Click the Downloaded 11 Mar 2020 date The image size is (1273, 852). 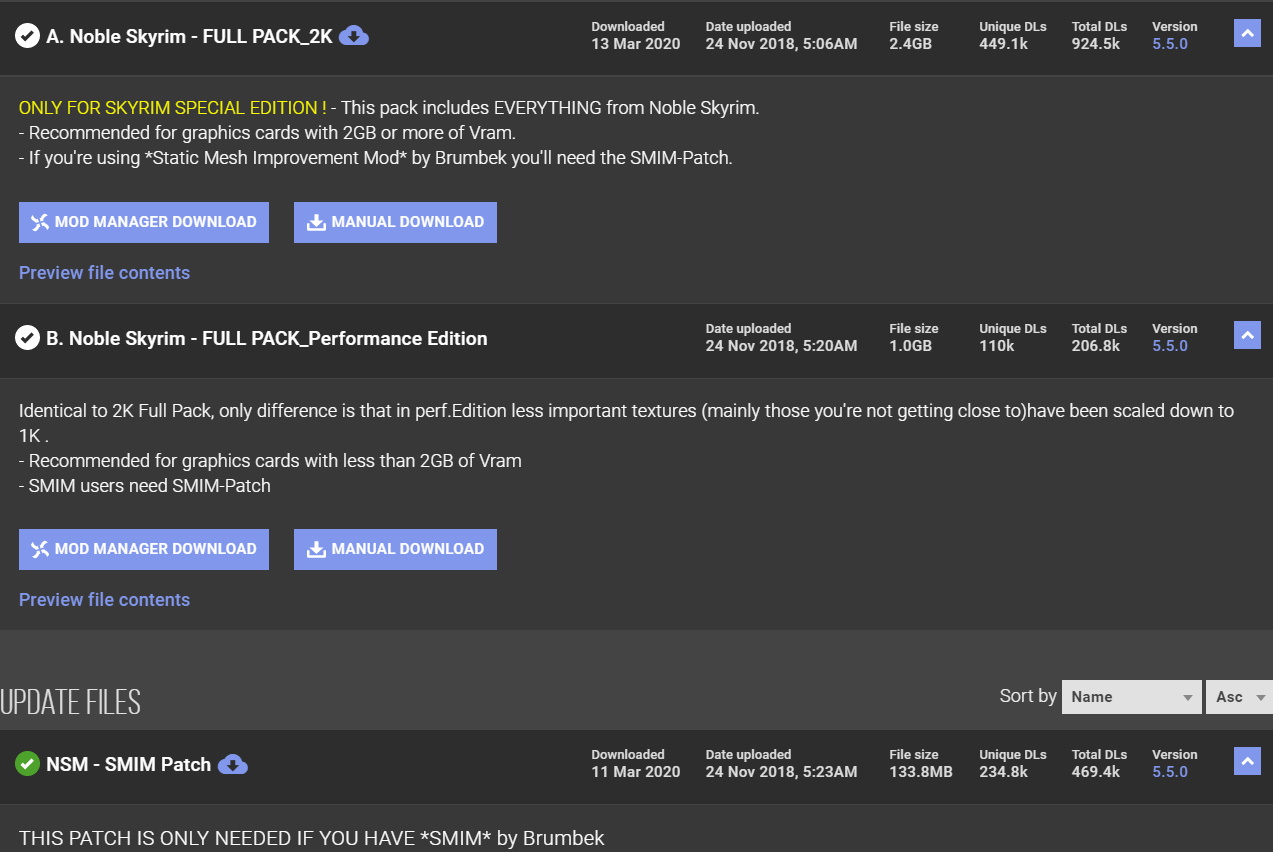pos(636,772)
